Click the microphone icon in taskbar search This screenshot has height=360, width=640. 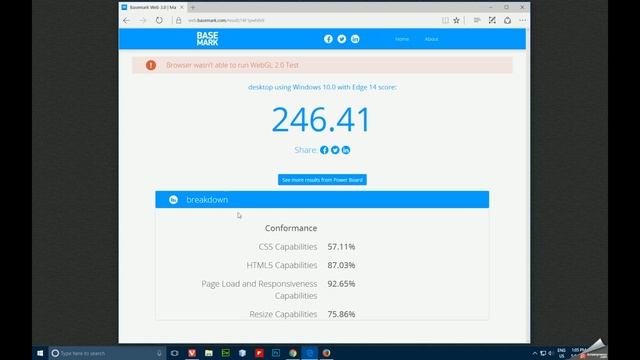point(159,353)
